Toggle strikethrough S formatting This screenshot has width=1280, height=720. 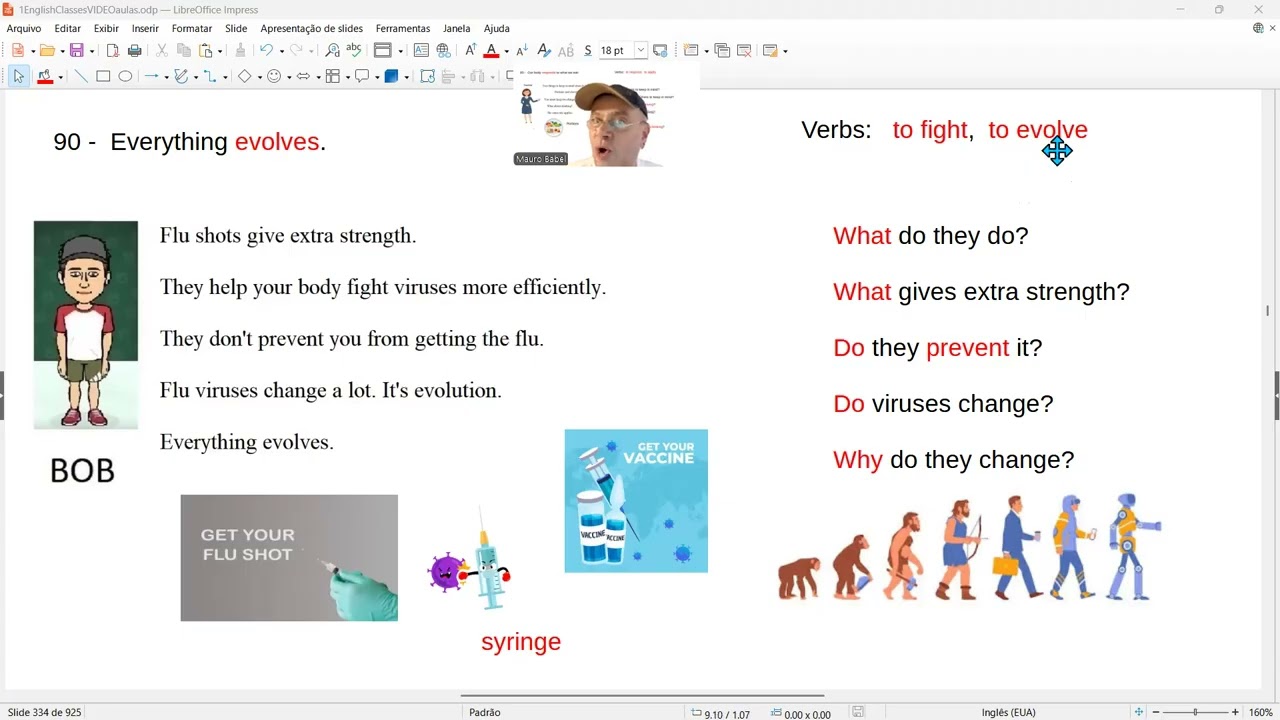(588, 50)
